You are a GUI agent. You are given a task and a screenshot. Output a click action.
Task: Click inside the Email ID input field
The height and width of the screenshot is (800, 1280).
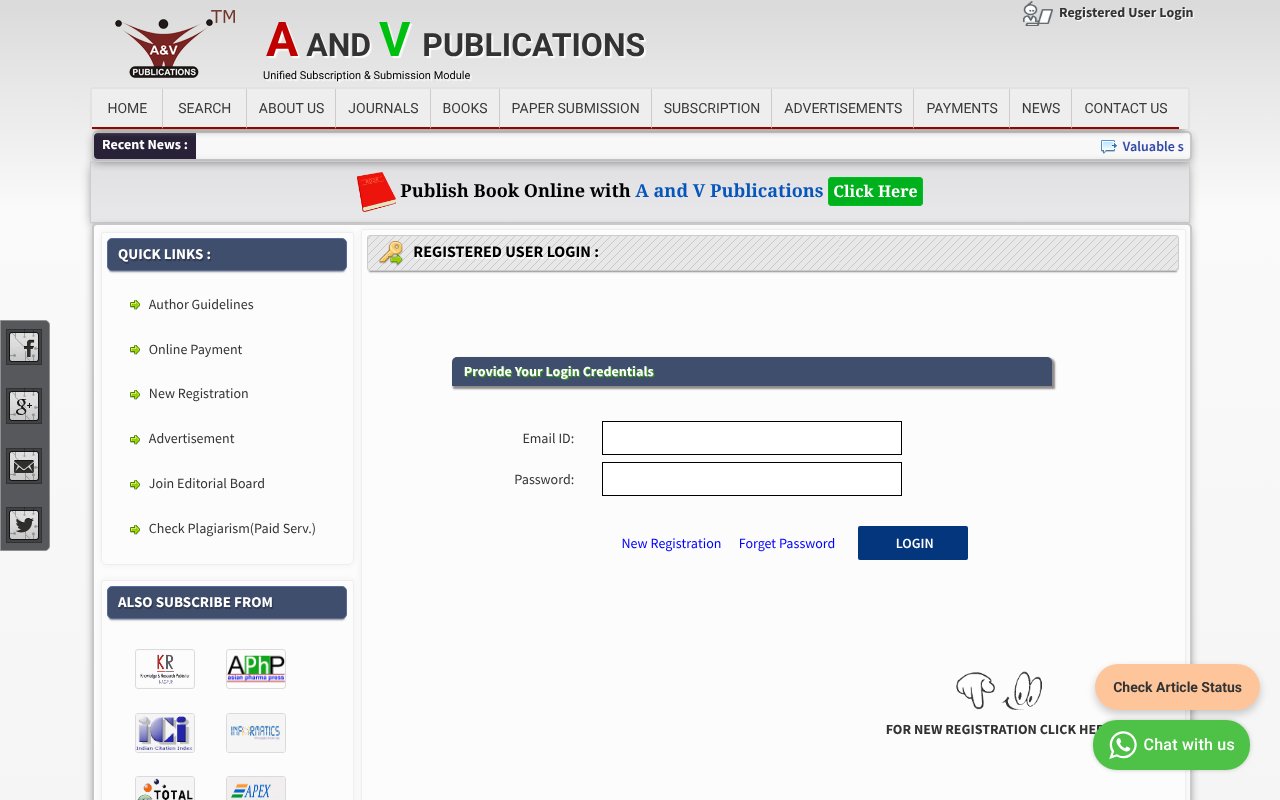click(751, 437)
